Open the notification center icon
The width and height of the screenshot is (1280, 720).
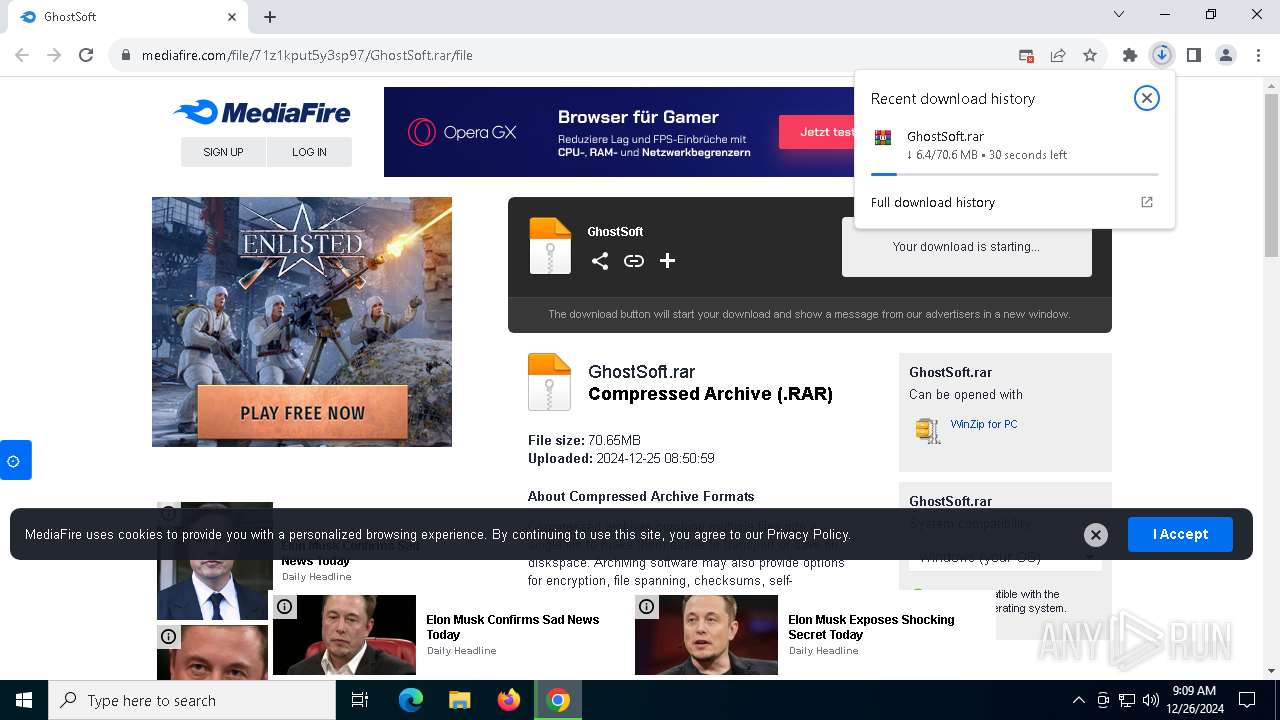1247,700
